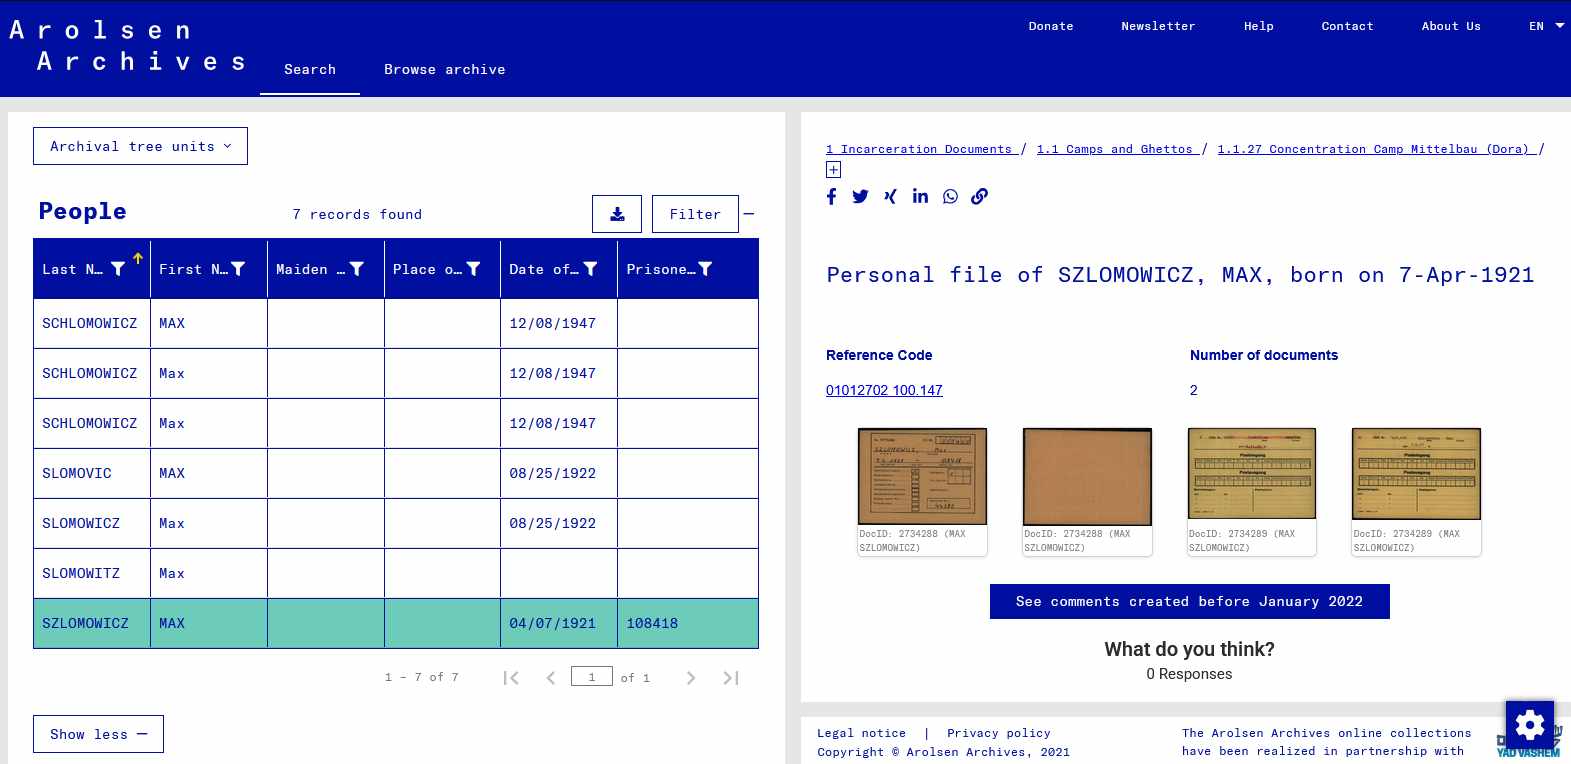The height and width of the screenshot is (764, 1571).
Task: Share the file on Twitter
Action: pyautogui.click(x=860, y=197)
